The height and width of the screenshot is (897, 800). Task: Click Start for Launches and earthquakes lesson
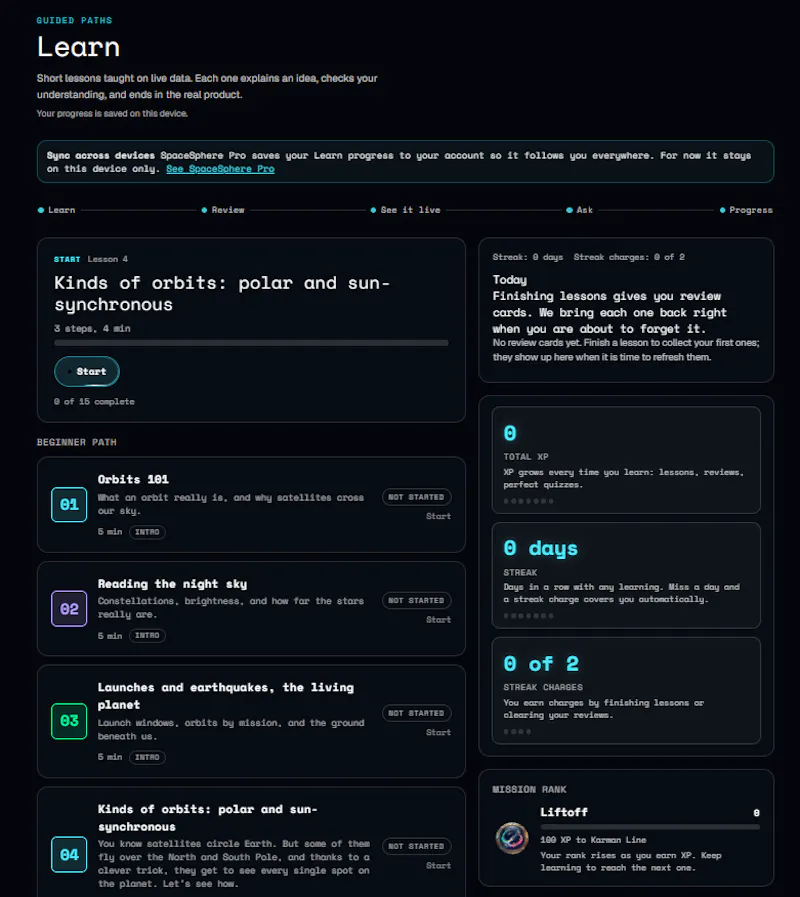[438, 732]
